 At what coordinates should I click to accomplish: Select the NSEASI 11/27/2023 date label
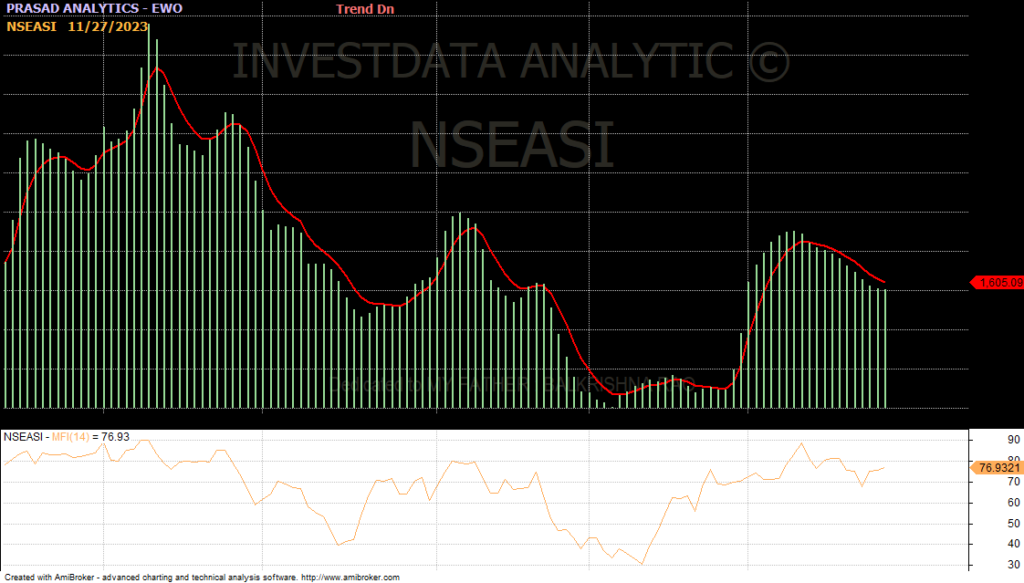click(x=77, y=26)
